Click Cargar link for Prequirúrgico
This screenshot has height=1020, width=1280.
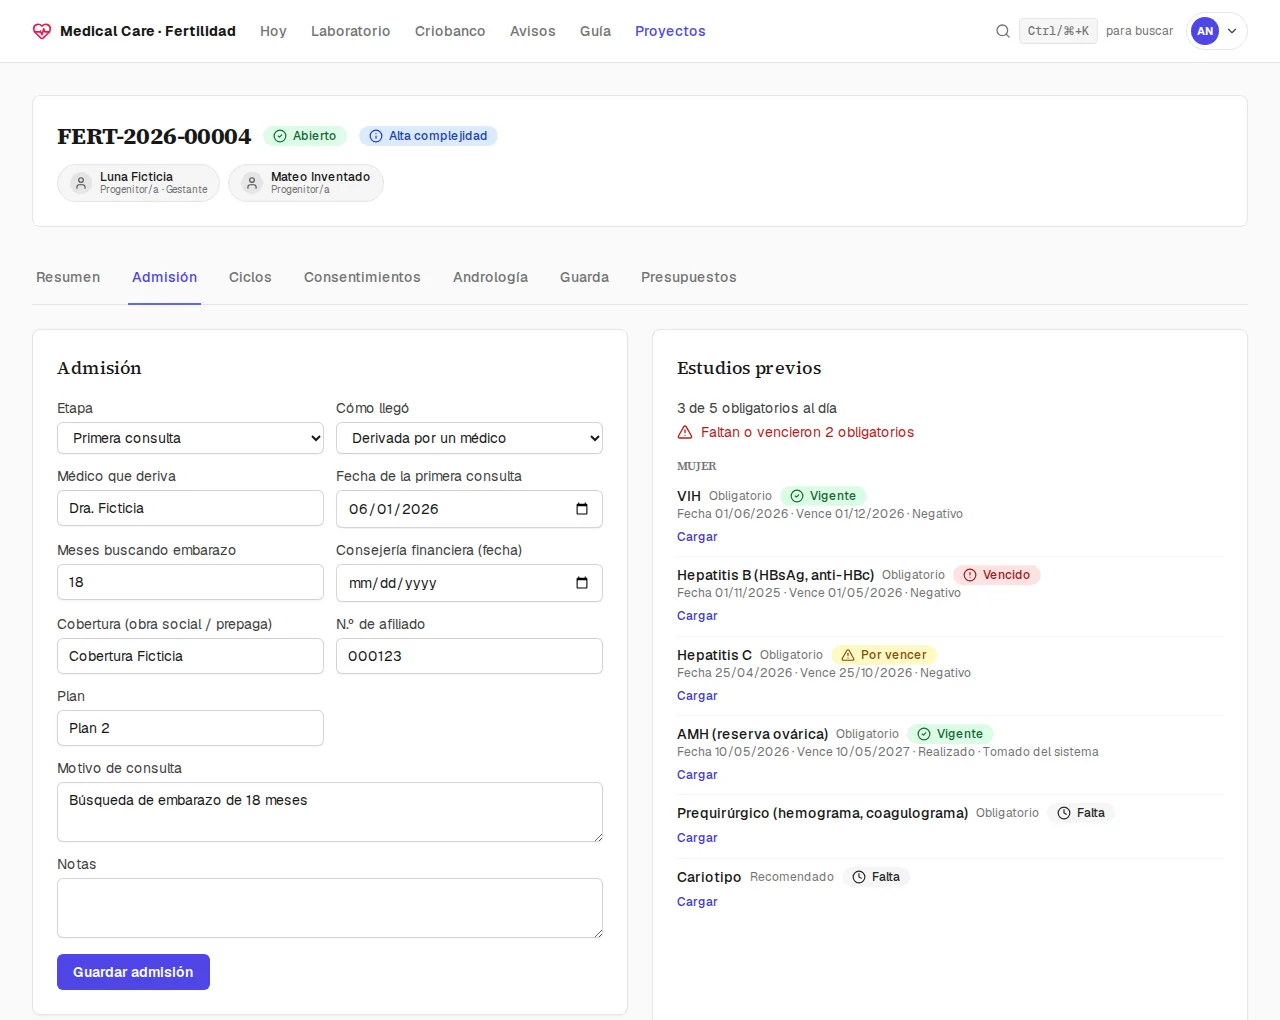(697, 838)
